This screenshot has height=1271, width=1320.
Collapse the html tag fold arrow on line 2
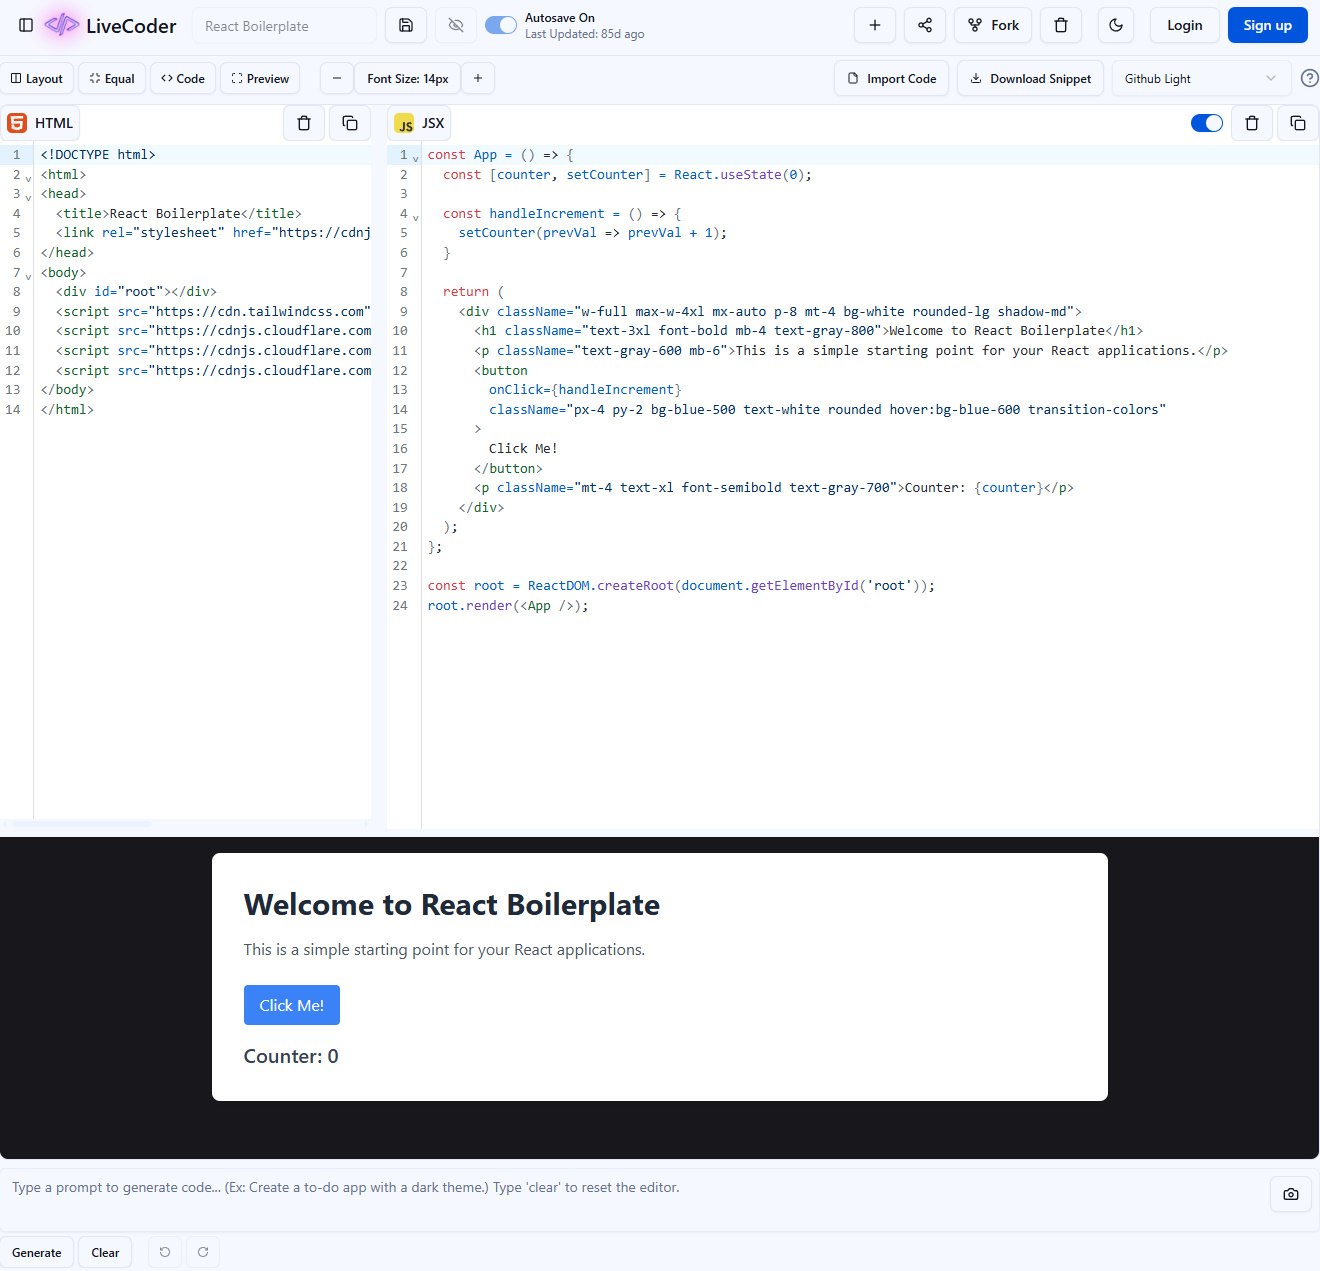pyautogui.click(x=28, y=178)
